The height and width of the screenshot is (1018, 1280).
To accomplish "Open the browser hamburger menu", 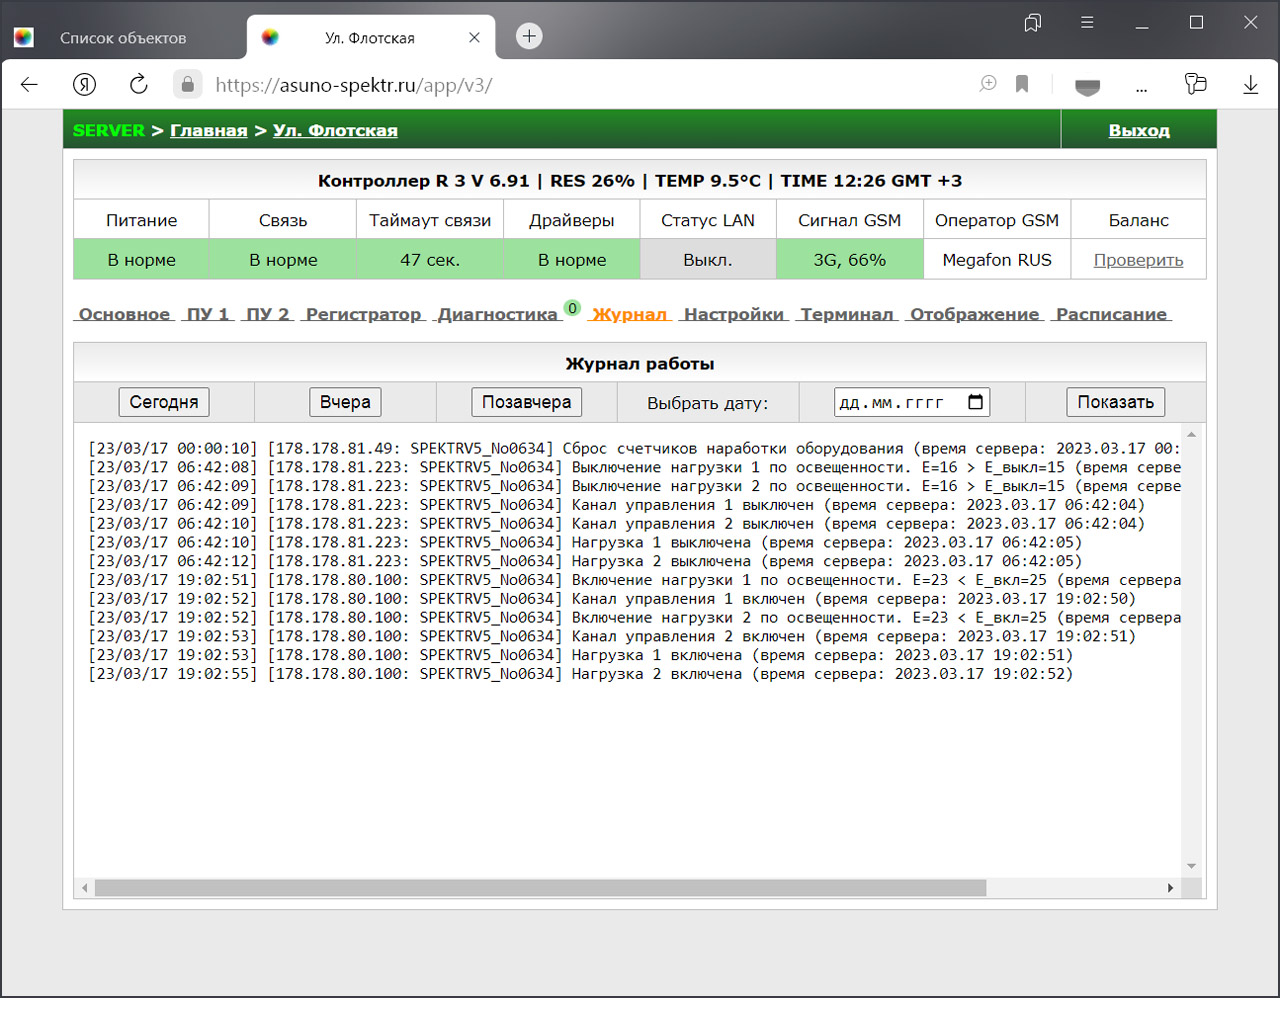I will pyautogui.click(x=1087, y=22).
